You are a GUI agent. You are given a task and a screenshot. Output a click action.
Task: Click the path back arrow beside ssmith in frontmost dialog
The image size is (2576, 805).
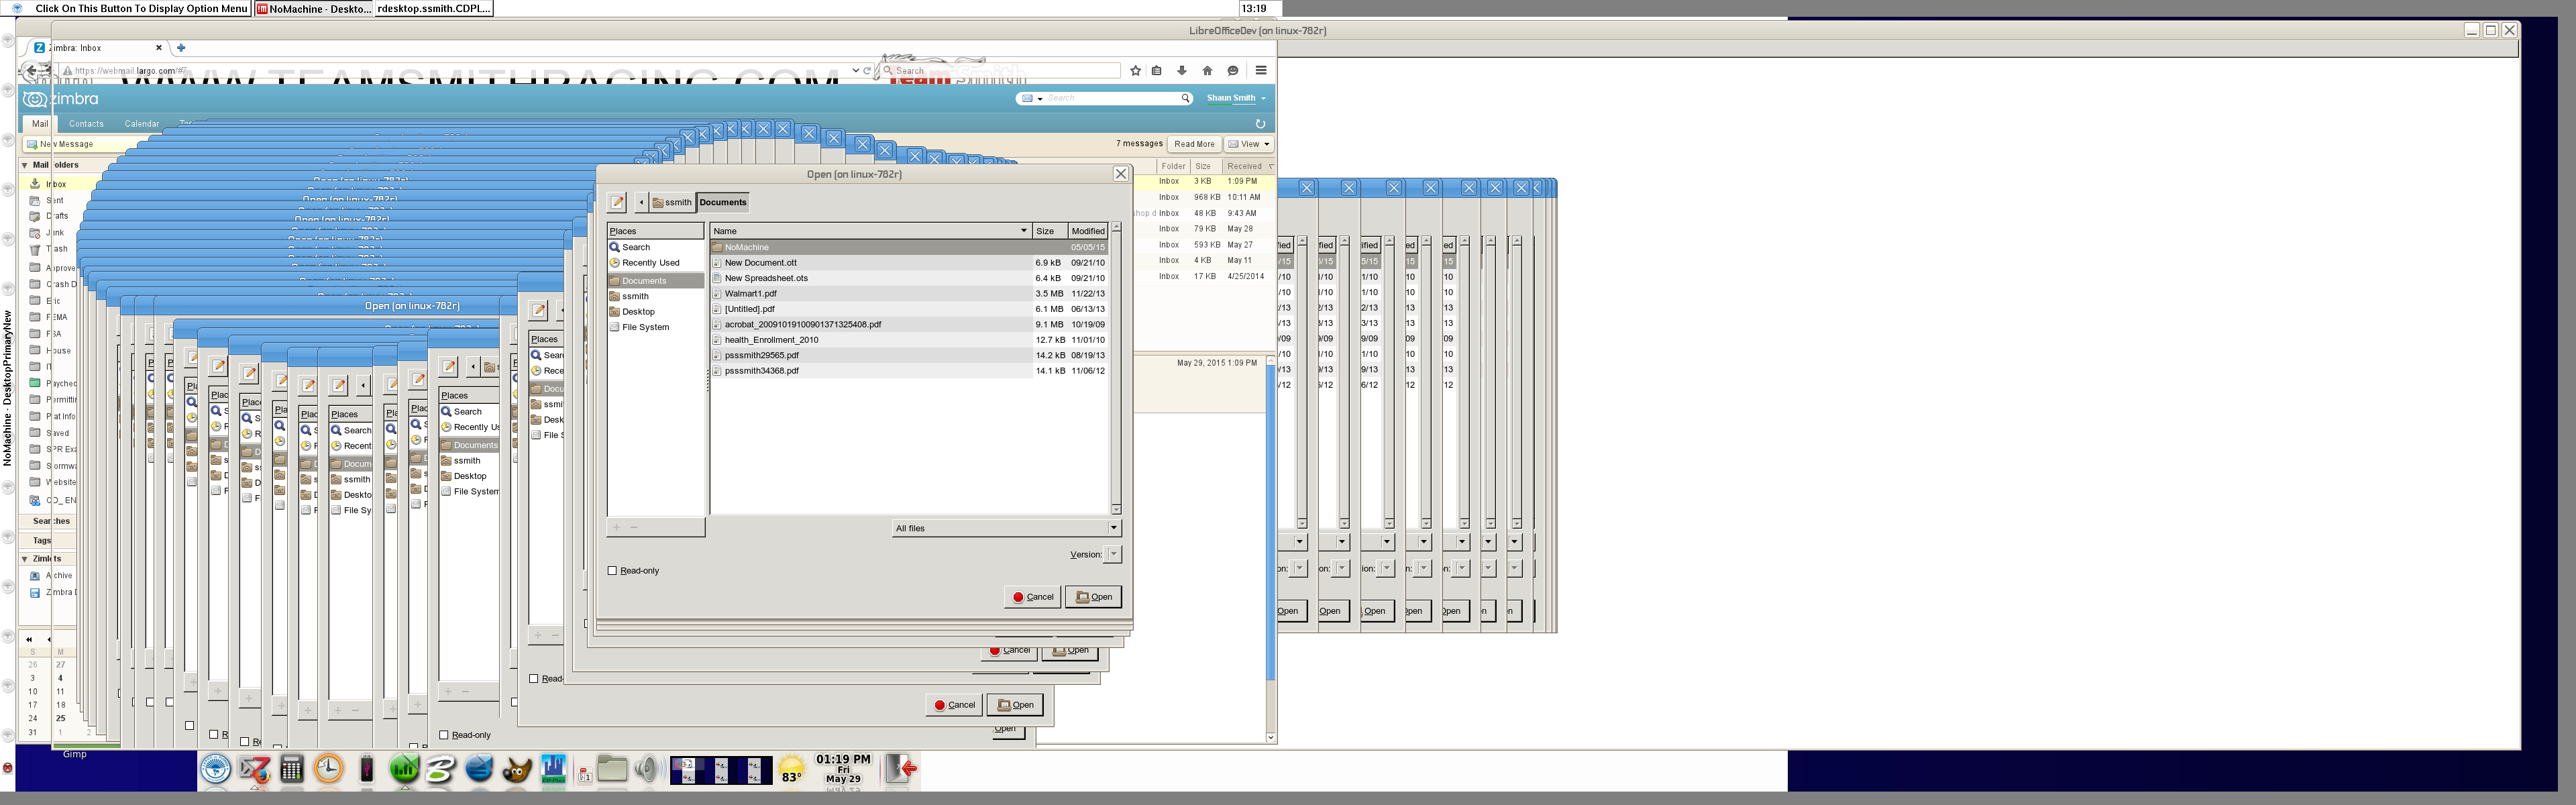coord(641,202)
